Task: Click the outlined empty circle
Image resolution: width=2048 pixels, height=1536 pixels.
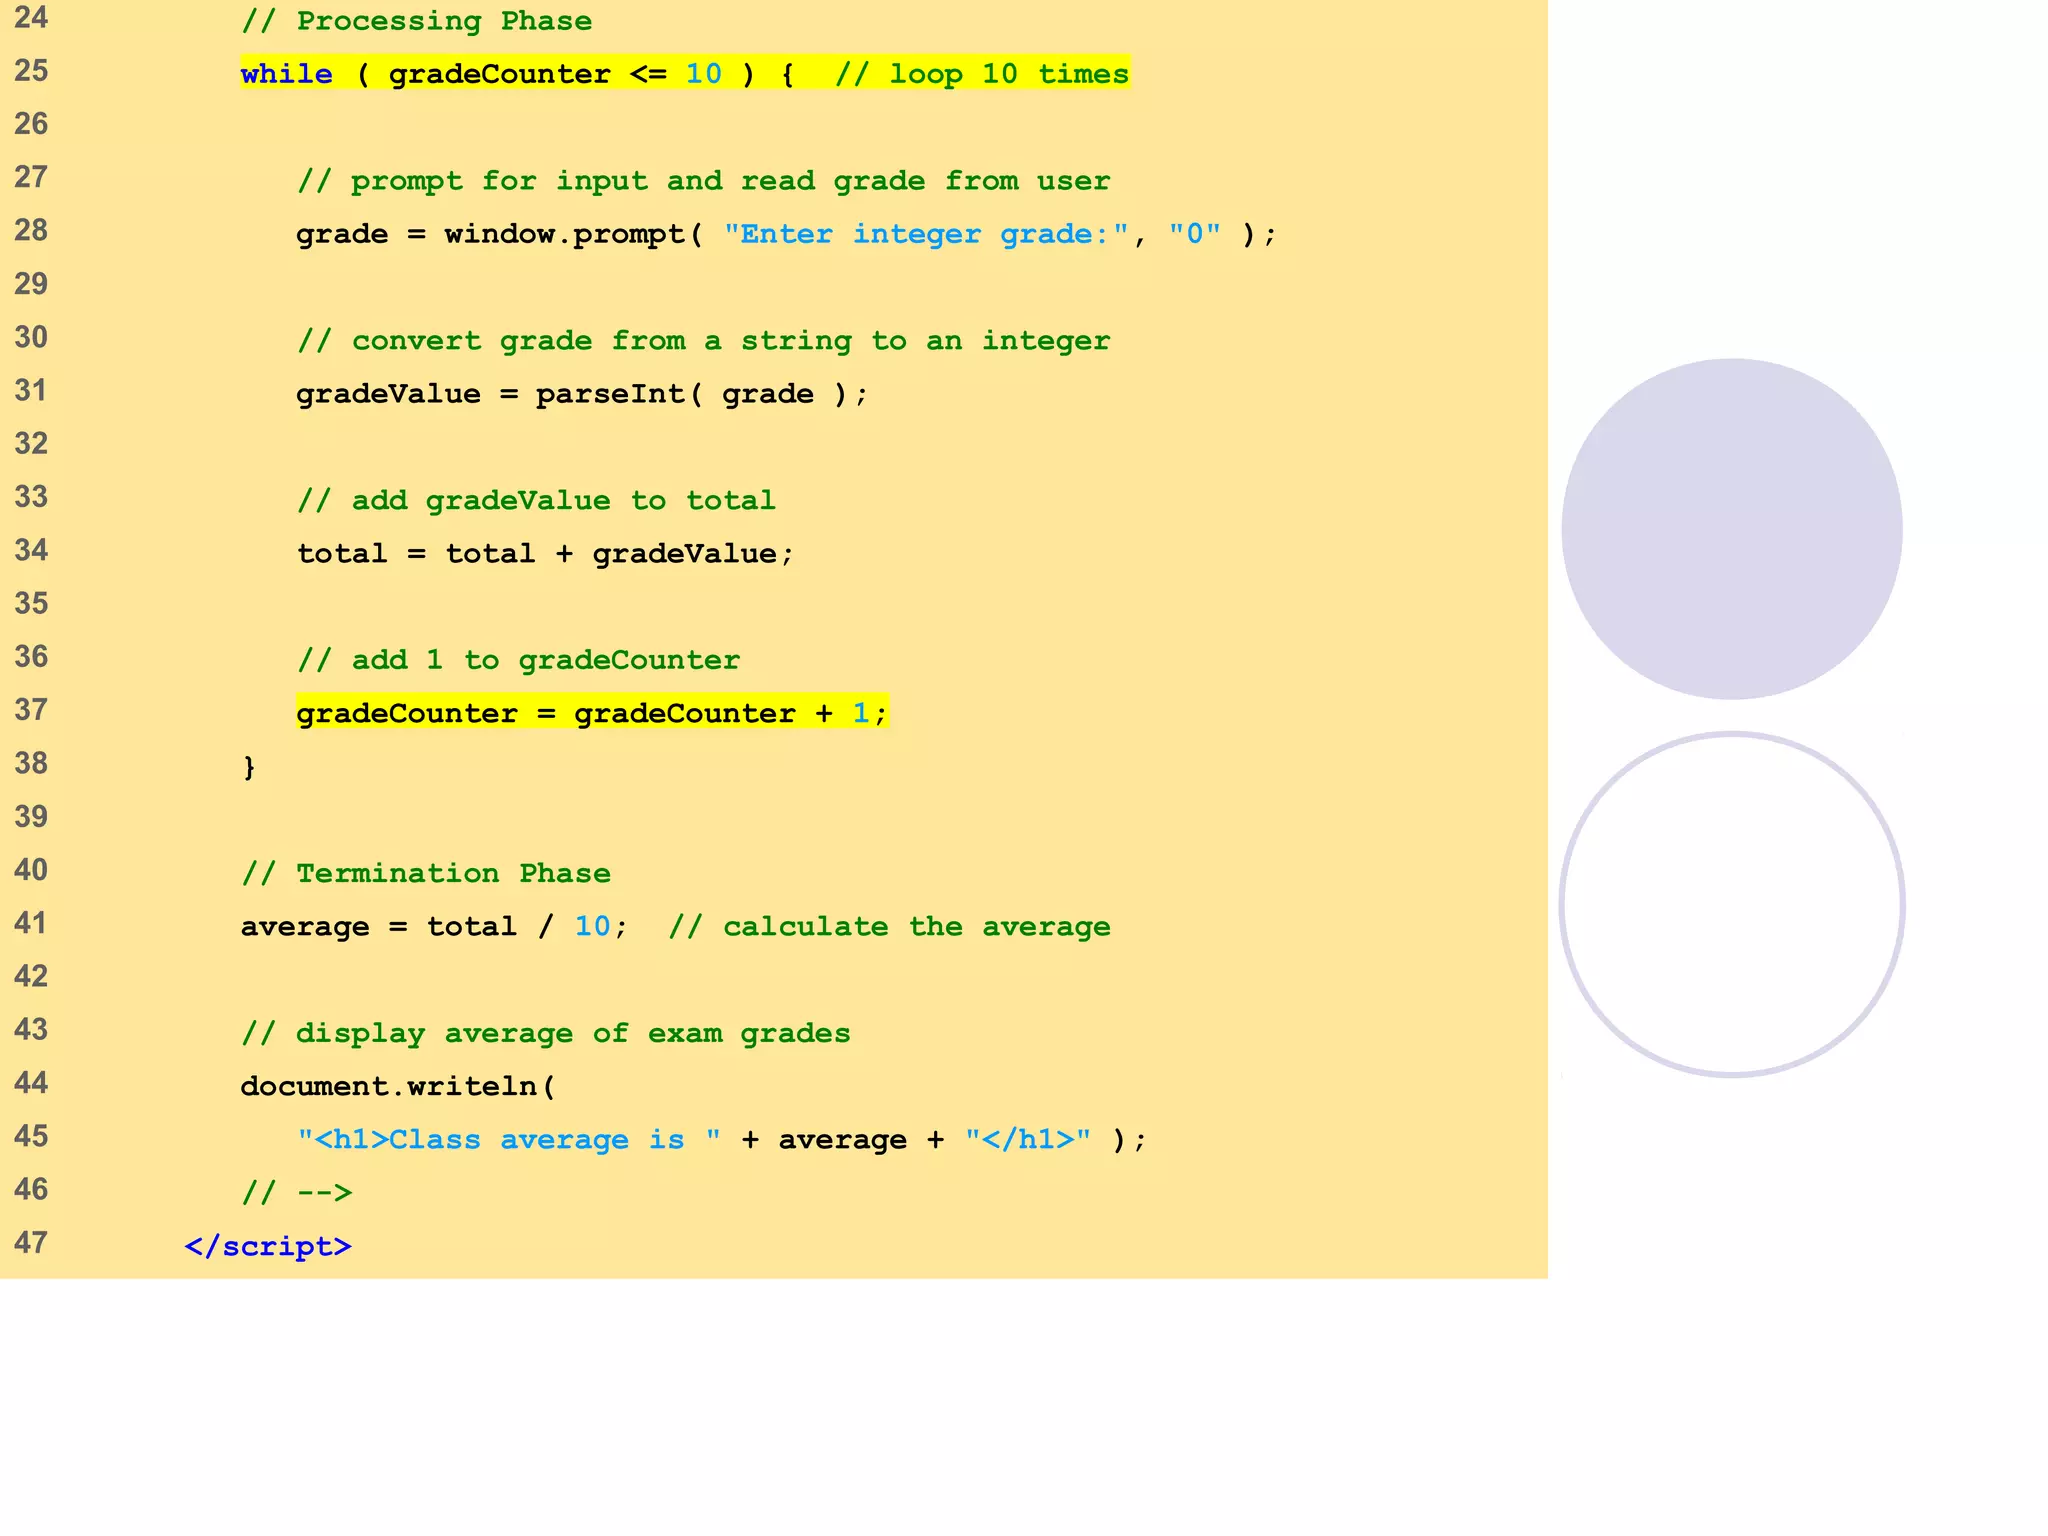Action: point(1731,905)
